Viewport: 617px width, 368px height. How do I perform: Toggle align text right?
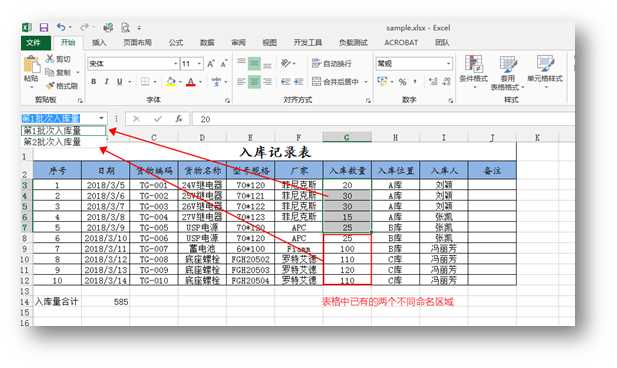click(x=268, y=82)
